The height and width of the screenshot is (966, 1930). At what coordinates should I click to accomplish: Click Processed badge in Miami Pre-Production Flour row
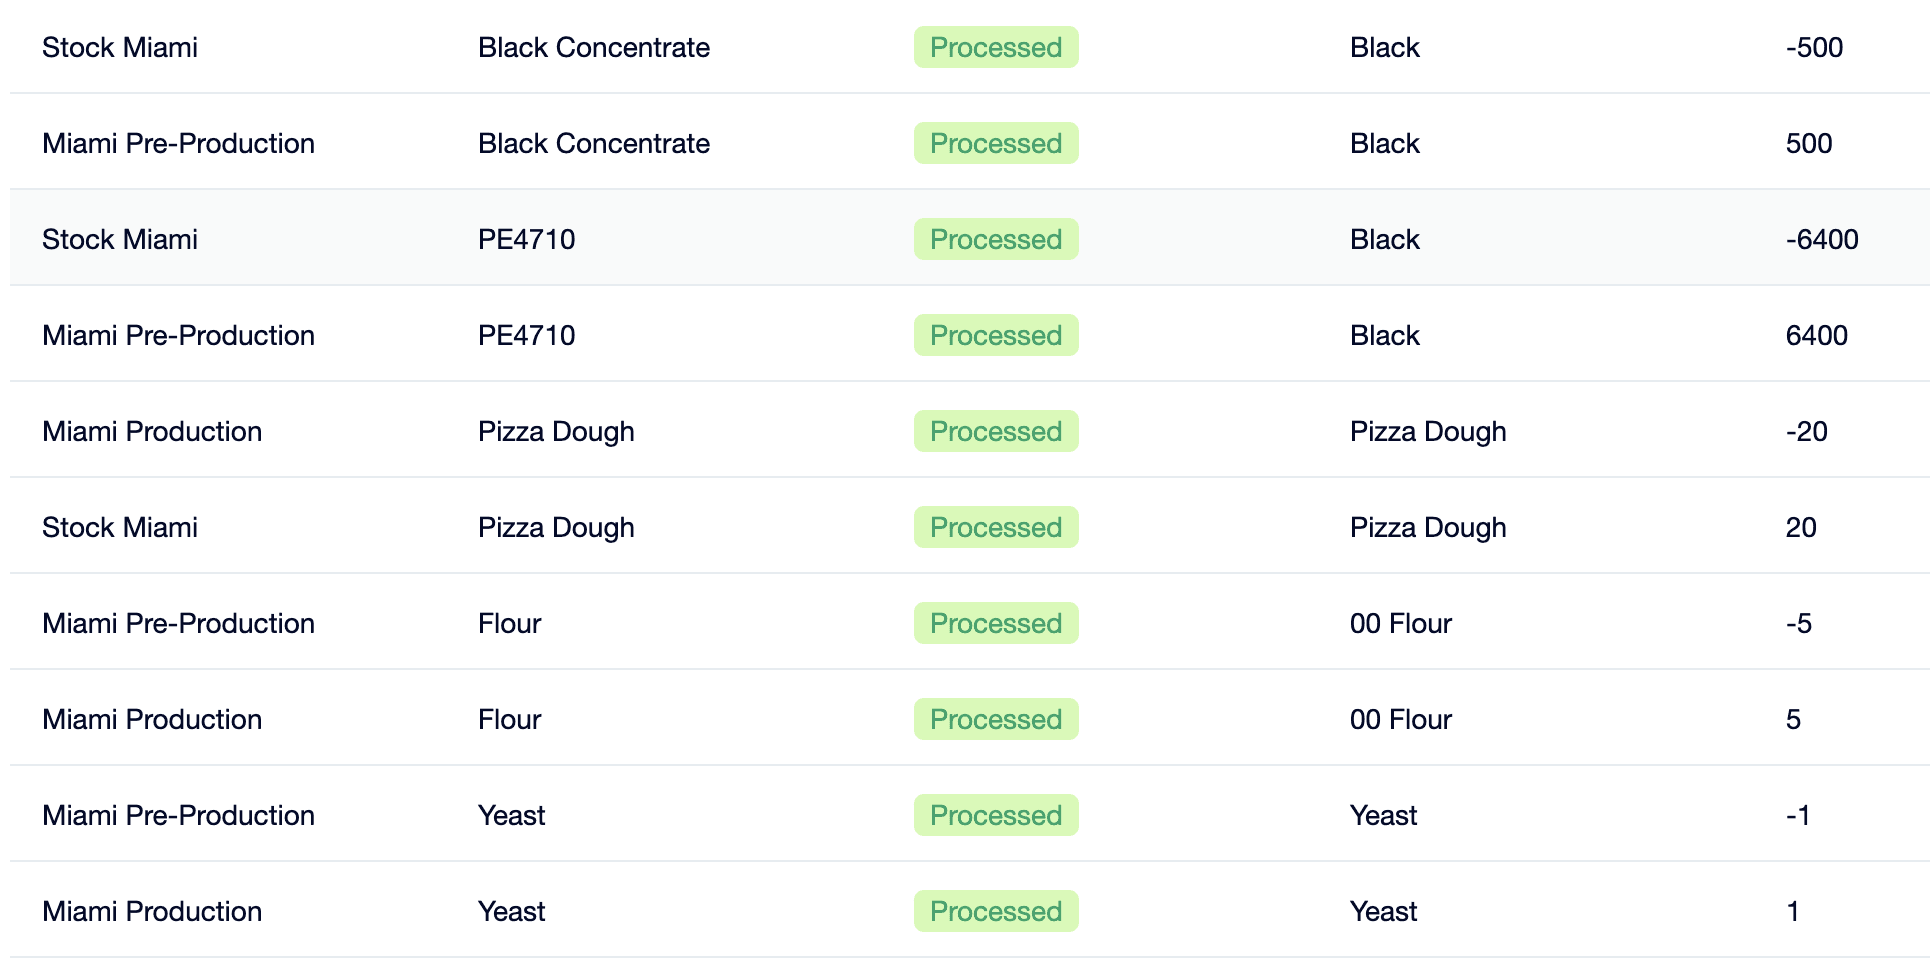[x=996, y=623]
